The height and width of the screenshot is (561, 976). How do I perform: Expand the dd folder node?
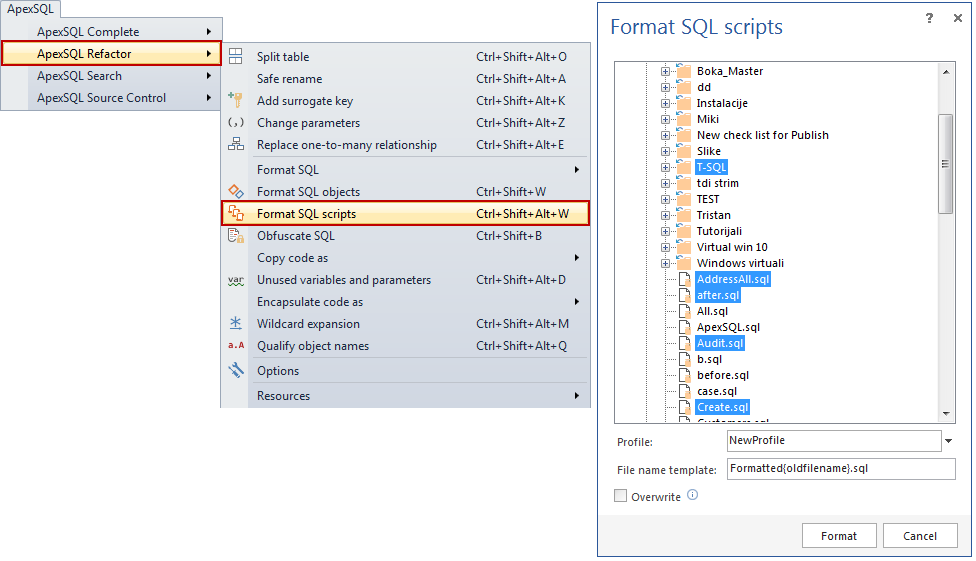pyautogui.click(x=665, y=87)
